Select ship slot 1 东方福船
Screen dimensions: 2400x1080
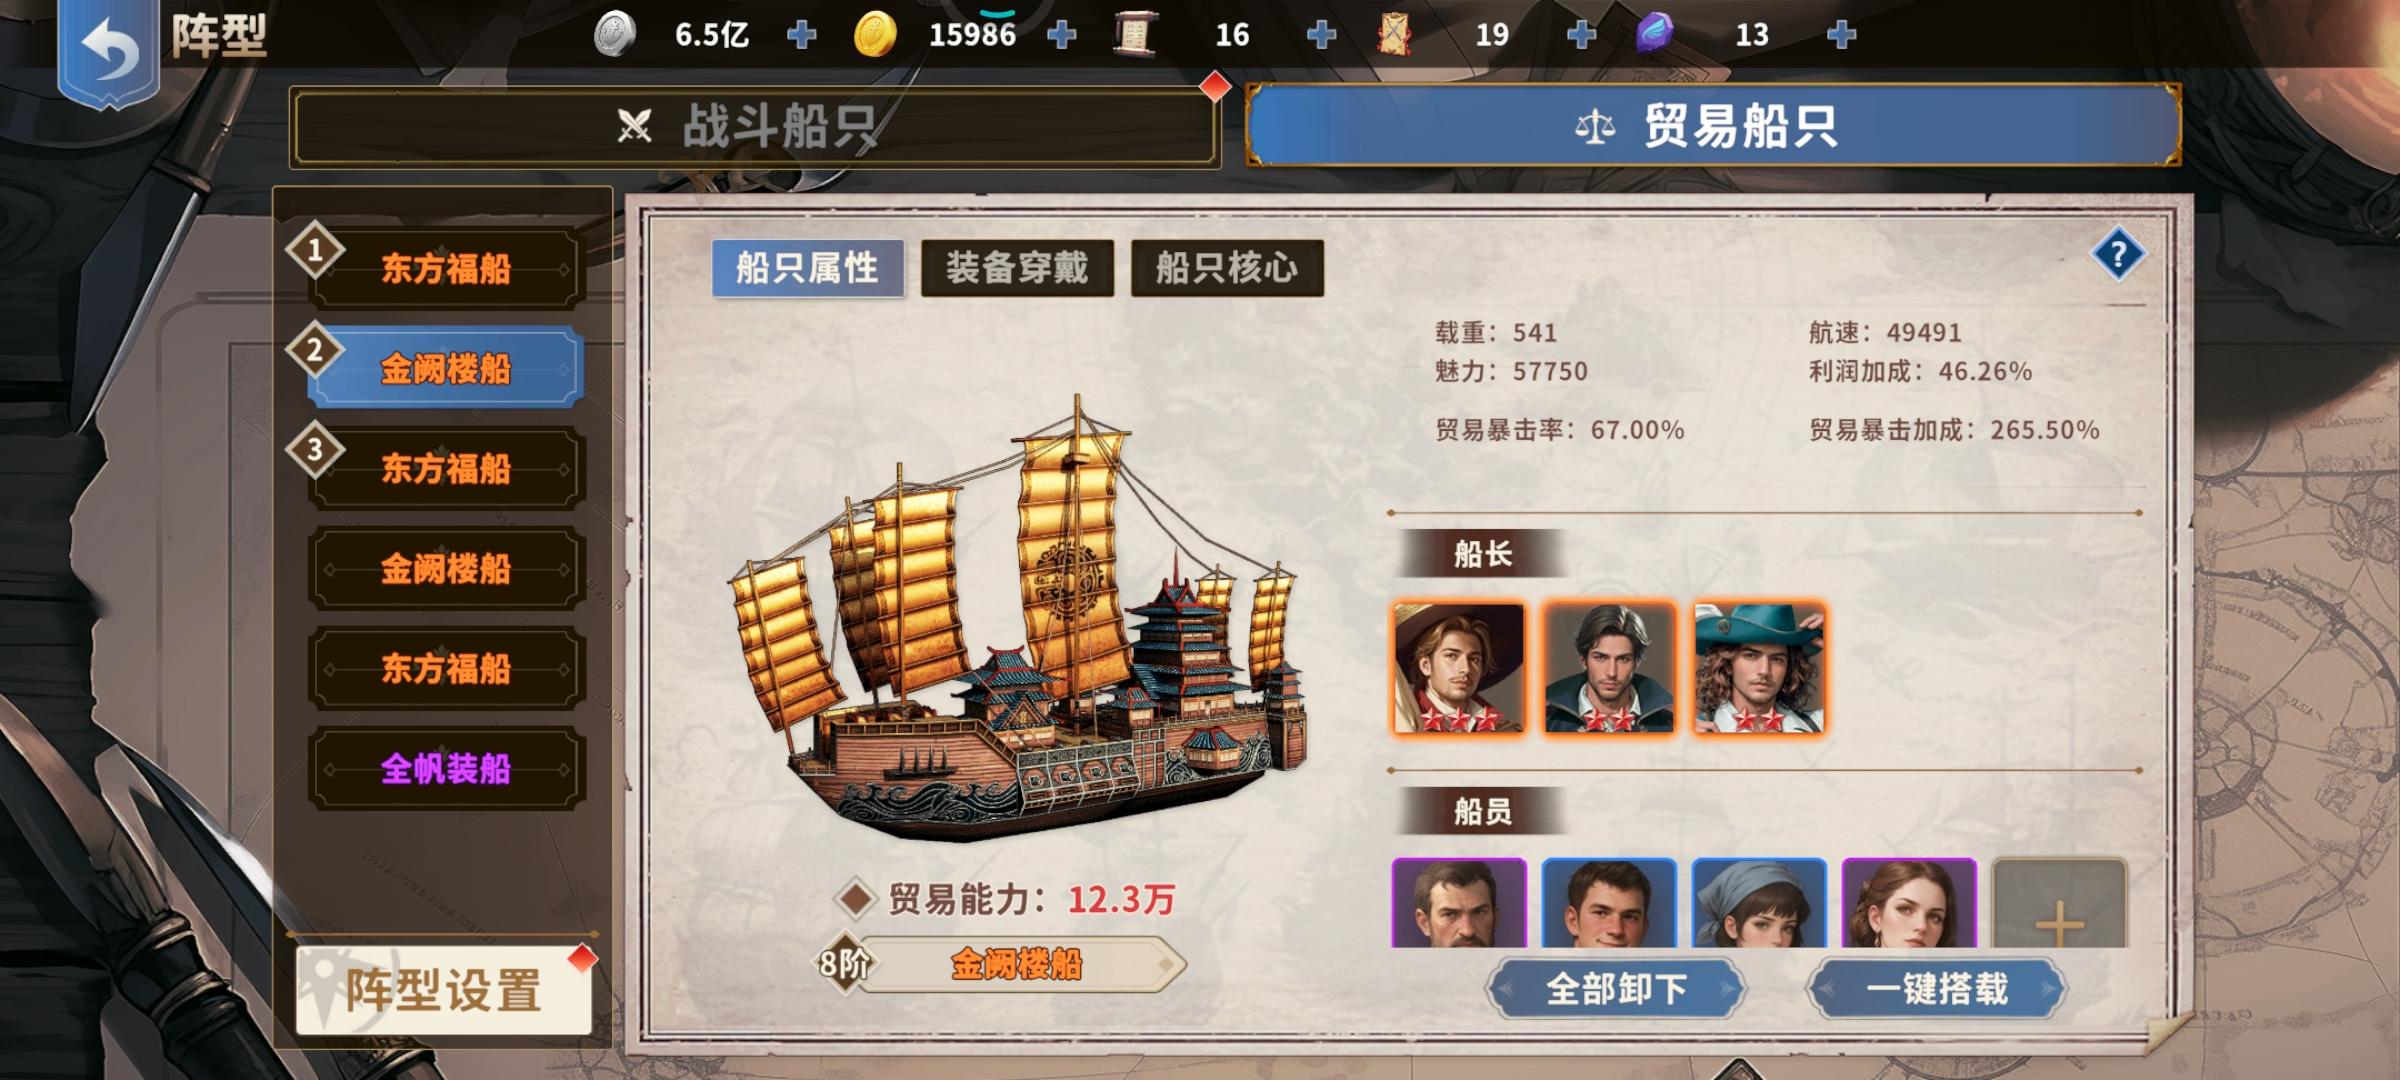click(x=445, y=268)
